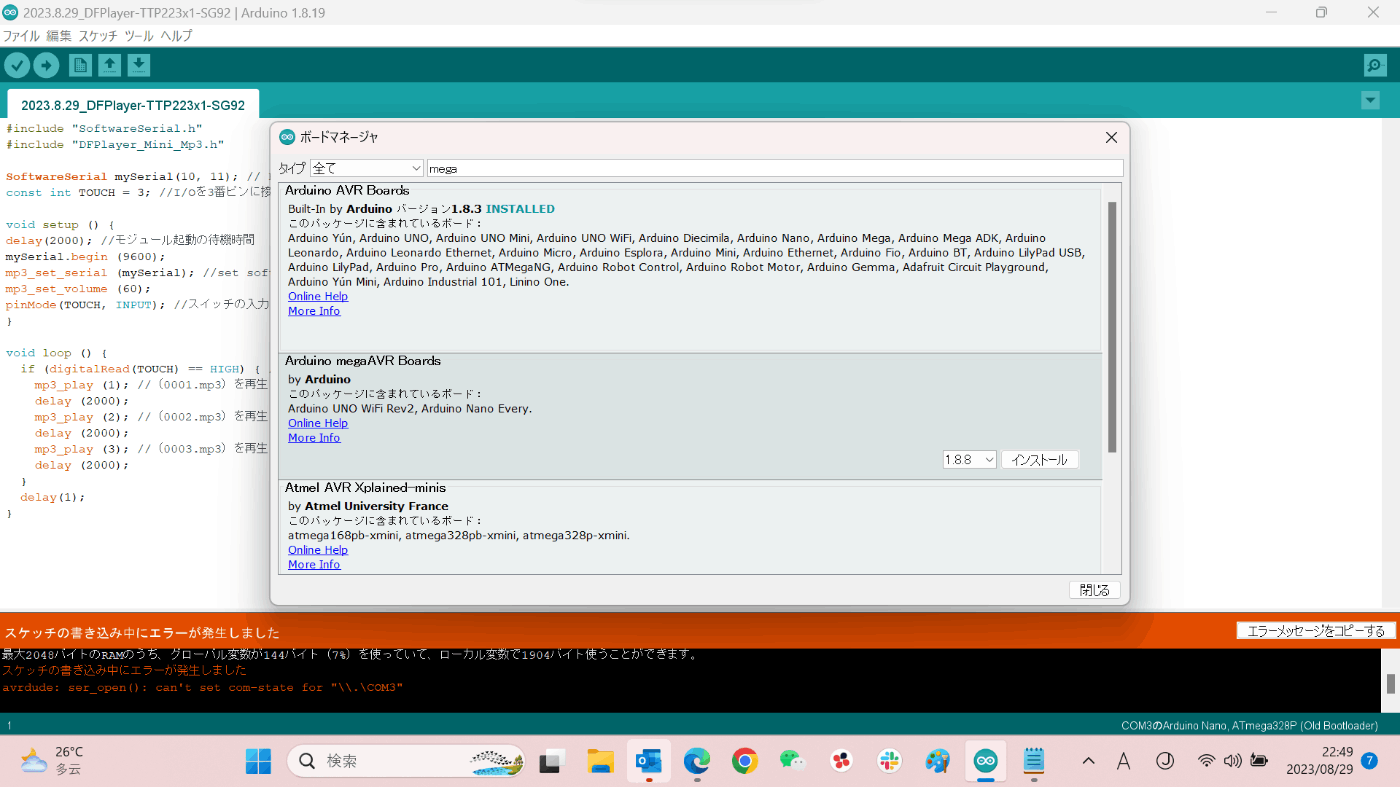Screen dimensions: 1400x787
Task: Select the Arduino megaAVR Boards package title
Action: 363,360
